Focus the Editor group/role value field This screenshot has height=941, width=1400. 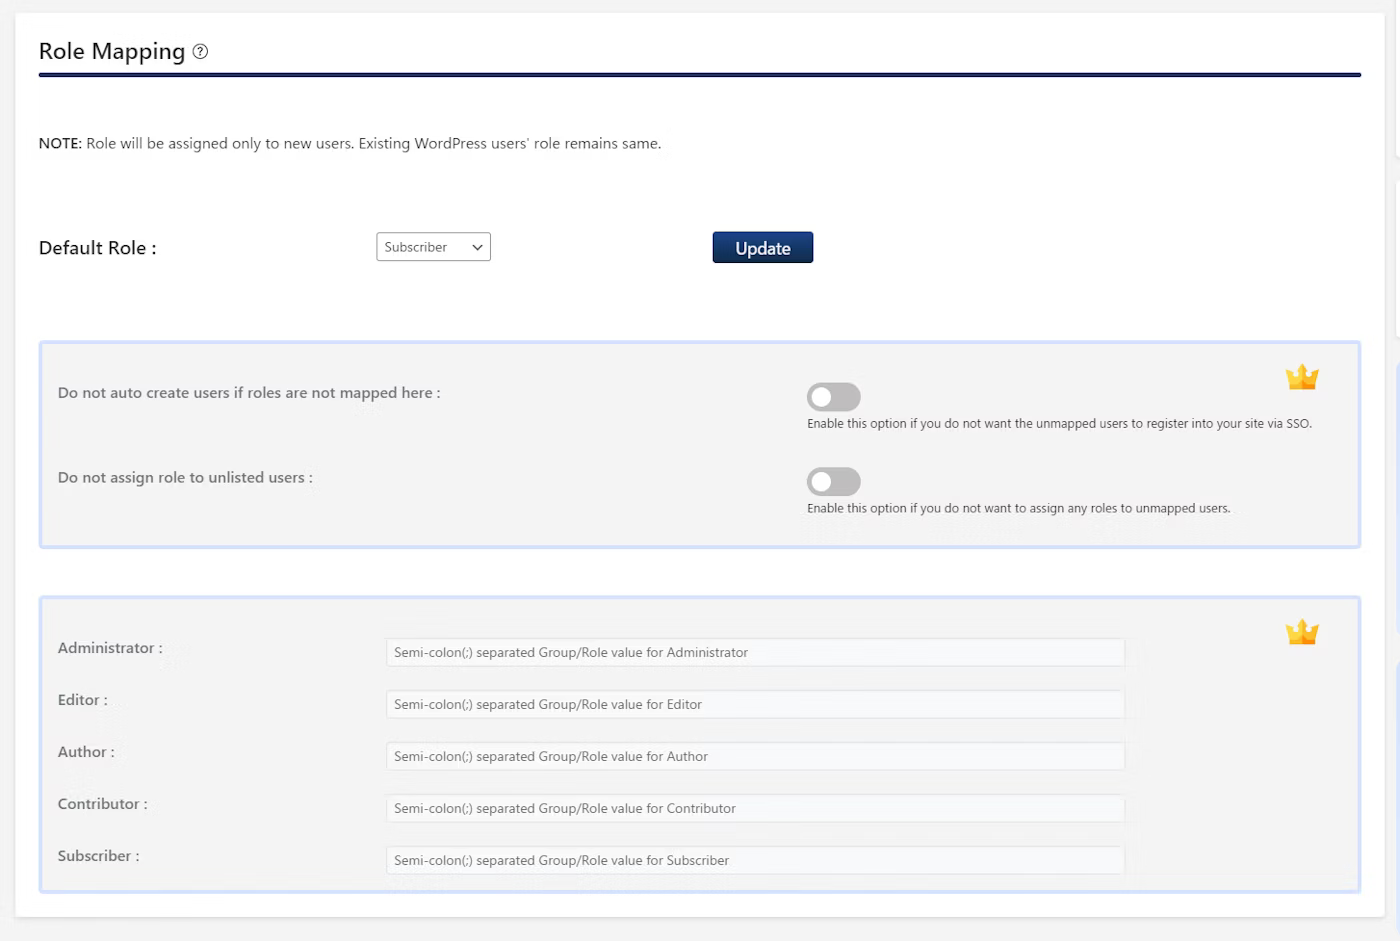(755, 704)
